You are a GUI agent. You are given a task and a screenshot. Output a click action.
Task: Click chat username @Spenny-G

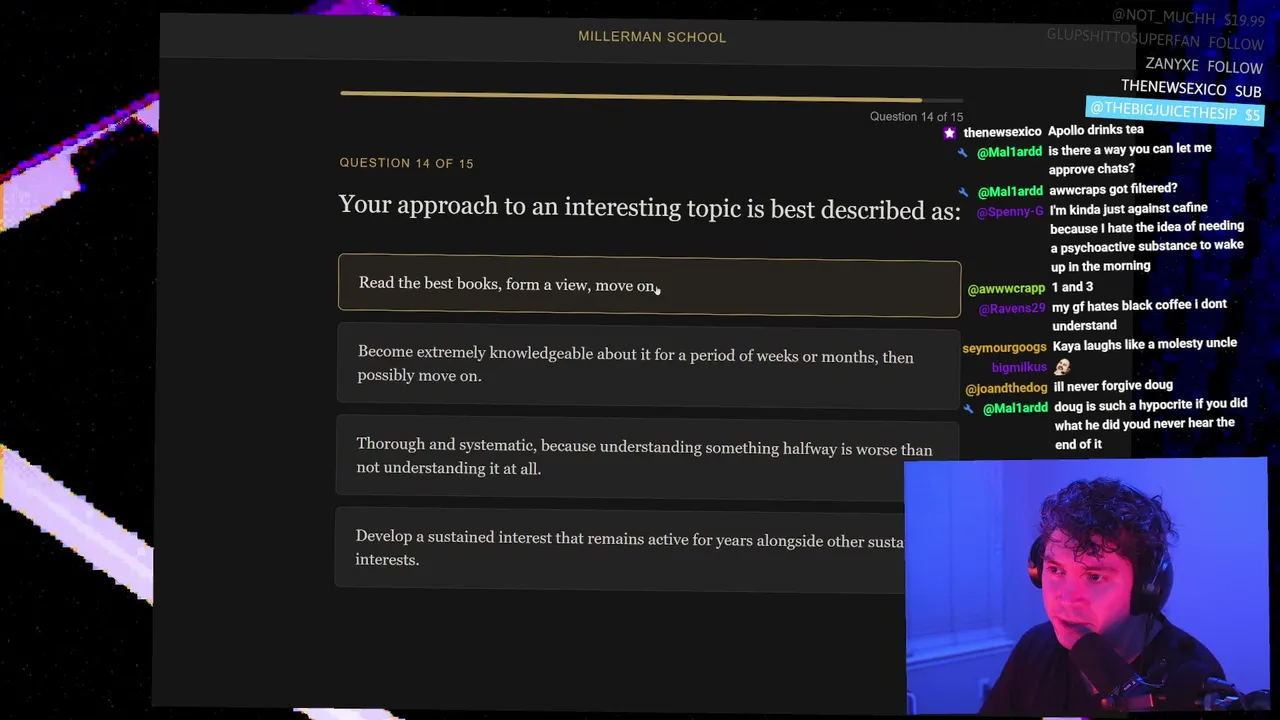pos(1009,212)
